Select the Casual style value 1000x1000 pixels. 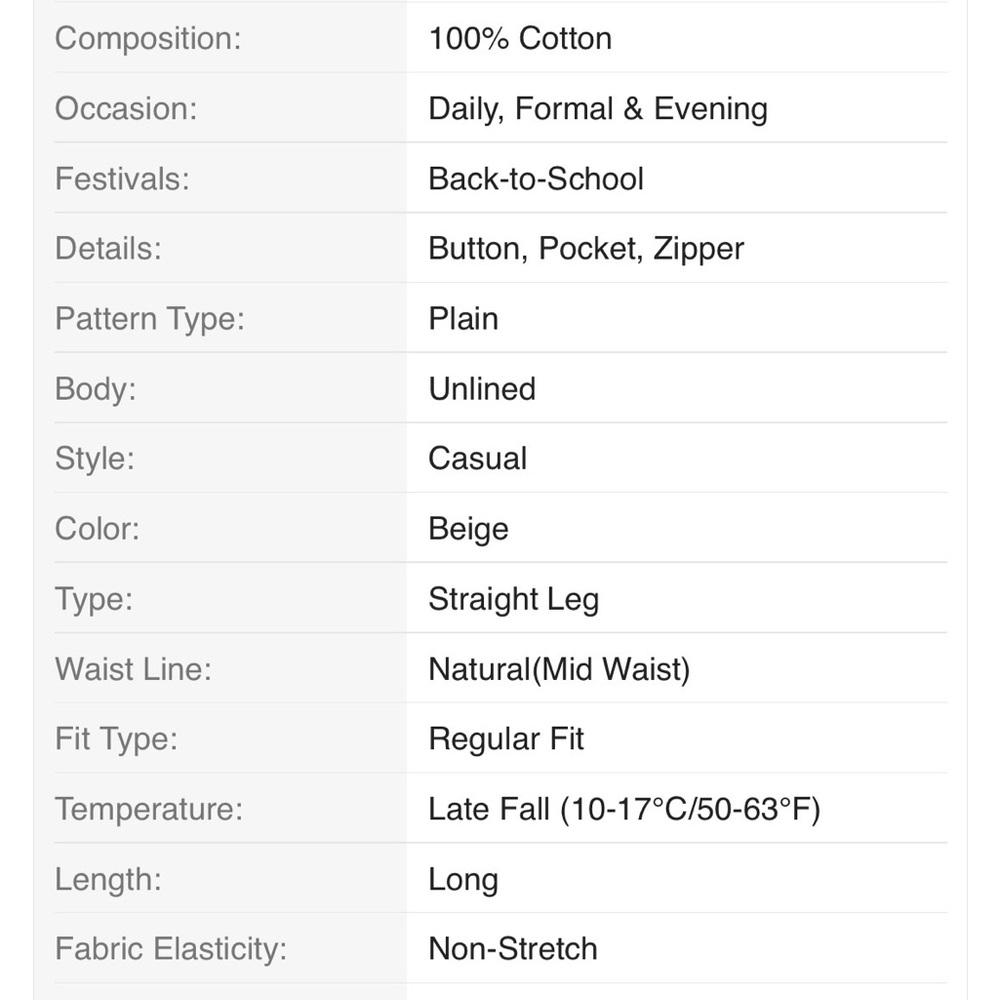[x=478, y=459]
